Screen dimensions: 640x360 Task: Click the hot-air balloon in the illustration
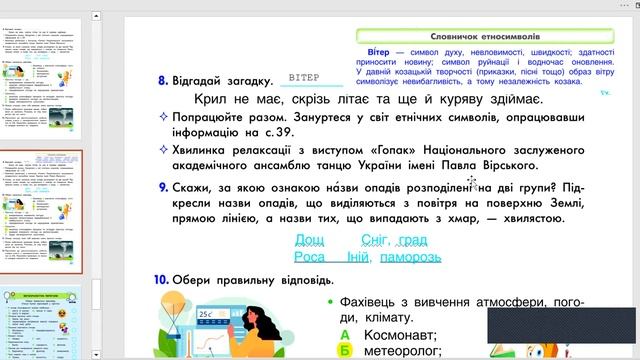(173, 314)
